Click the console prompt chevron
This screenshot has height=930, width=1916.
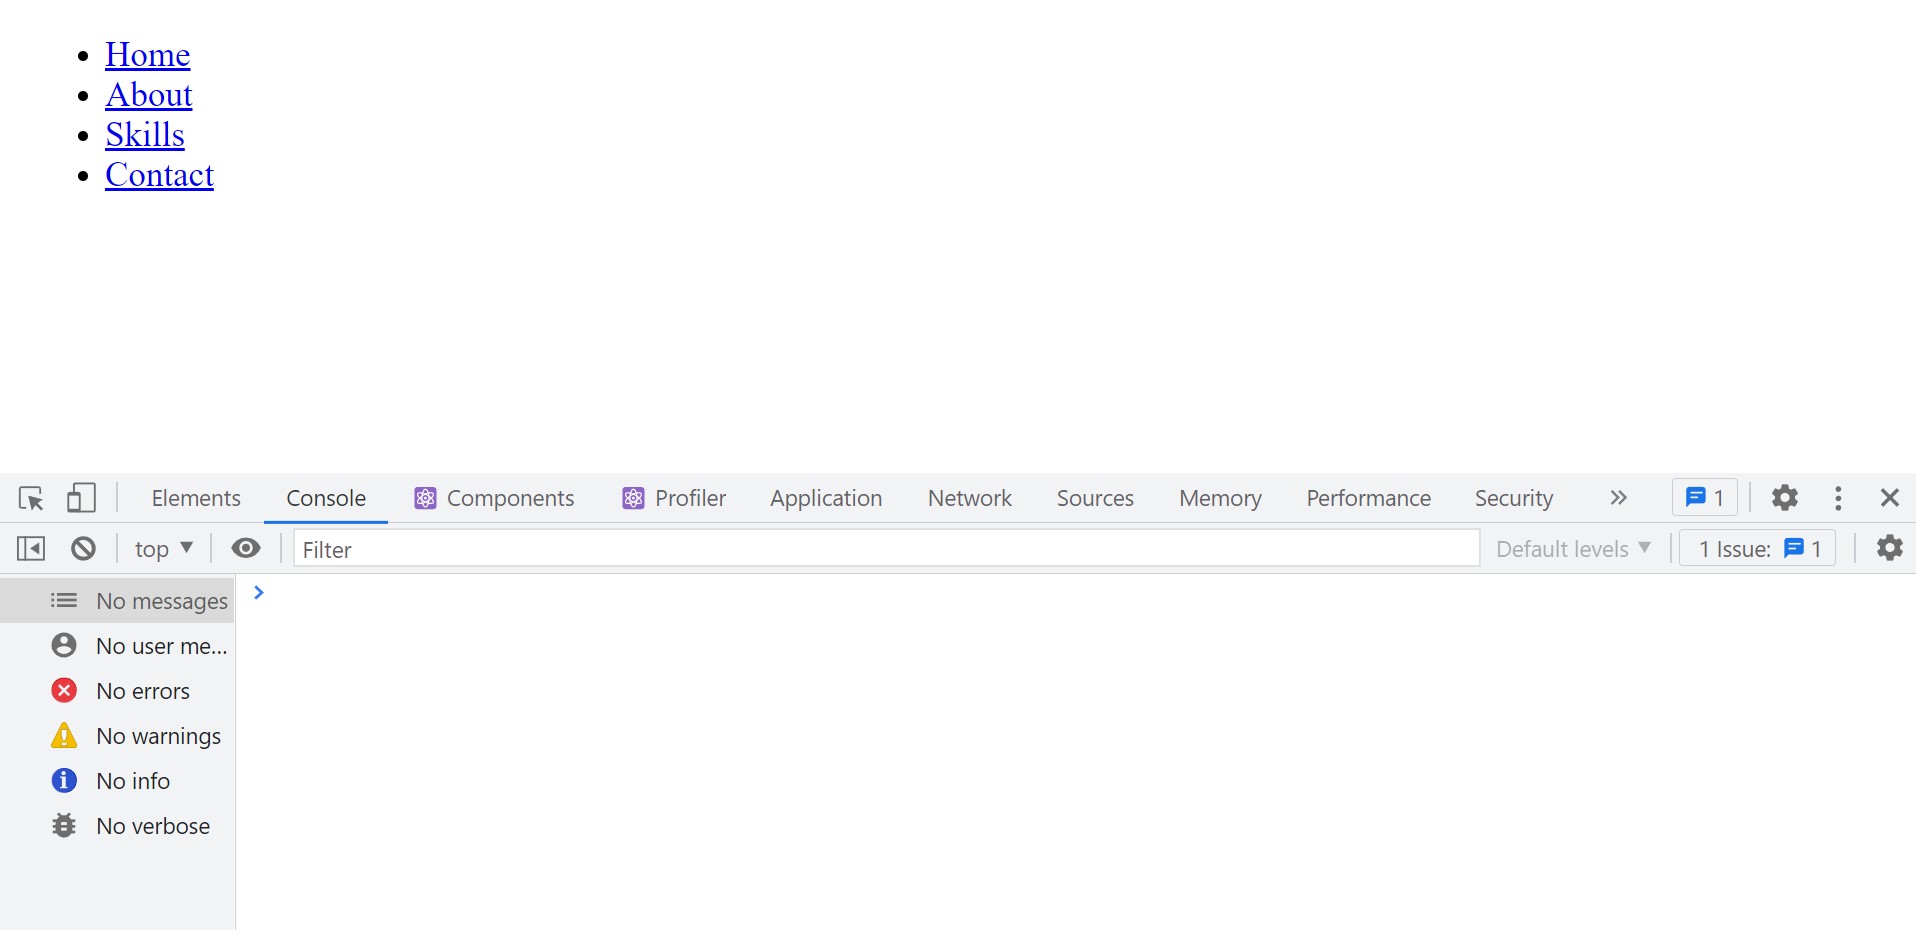coord(259,593)
